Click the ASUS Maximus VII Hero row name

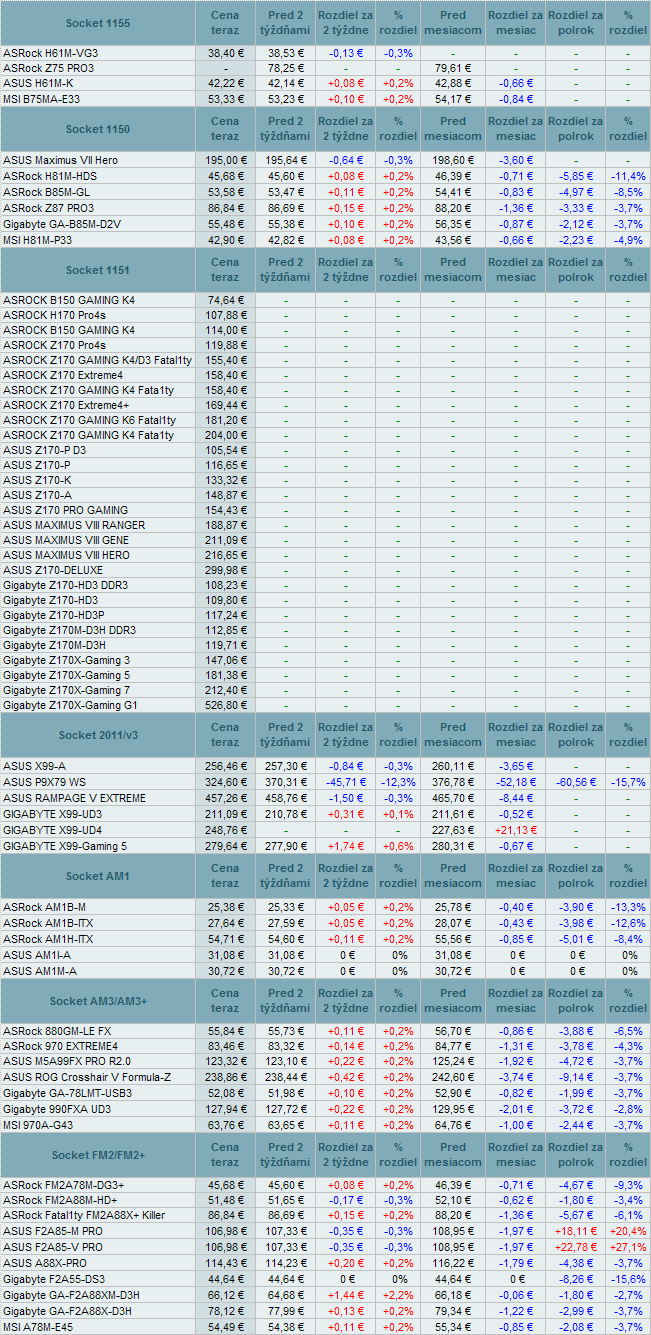pyautogui.click(x=60, y=160)
